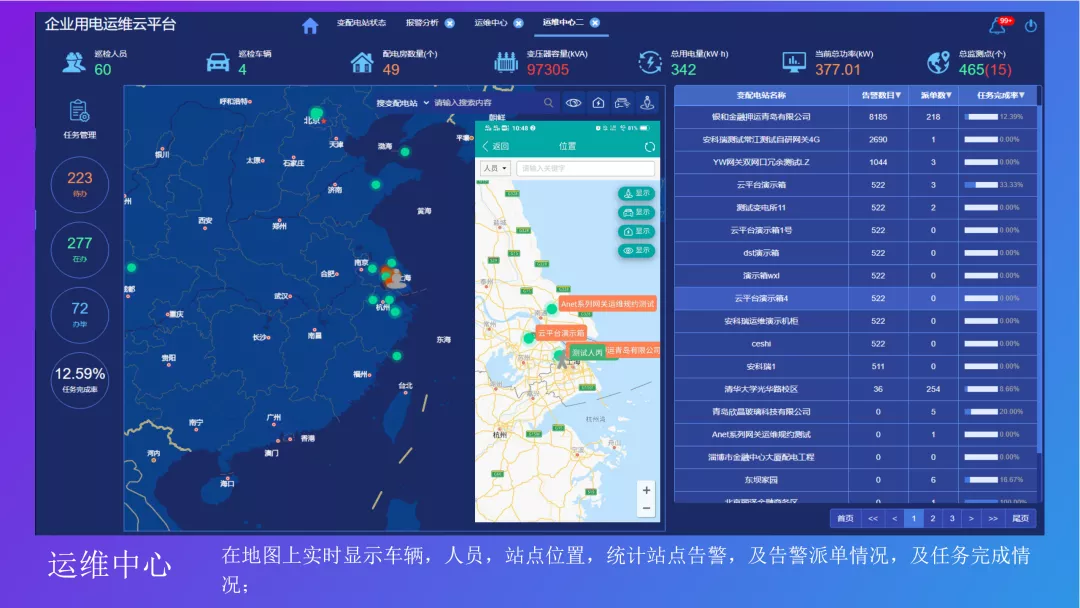
Task: Click the 总用电量 energy cycle icon
Action: click(650, 62)
